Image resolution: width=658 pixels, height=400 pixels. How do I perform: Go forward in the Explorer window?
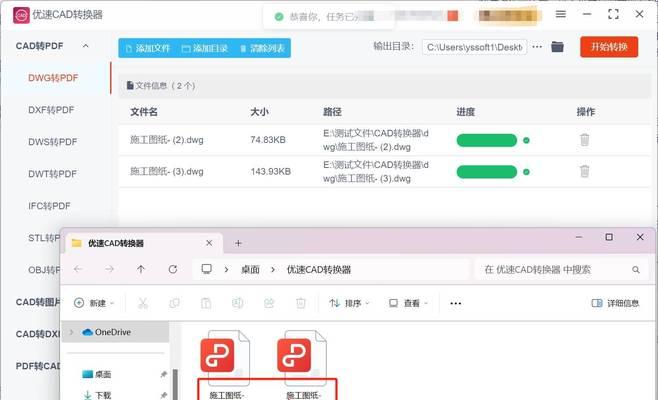(109, 269)
